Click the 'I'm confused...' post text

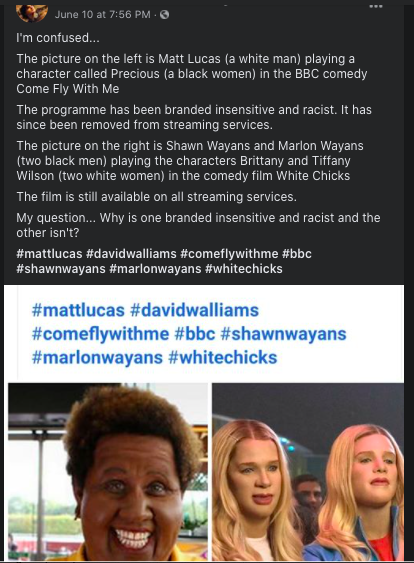(58, 37)
